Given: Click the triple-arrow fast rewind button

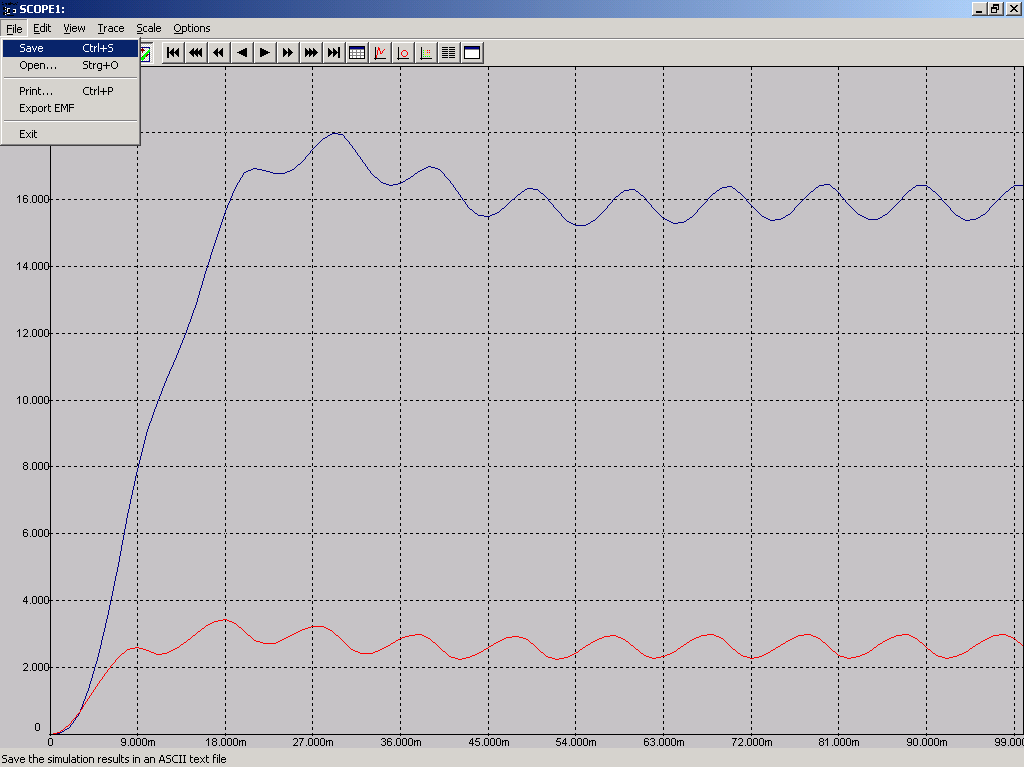Looking at the screenshot, I should click(x=196, y=53).
